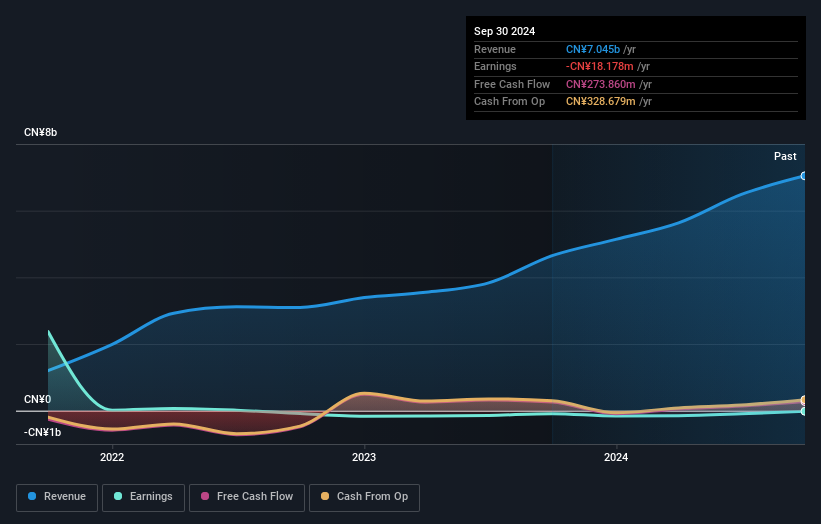Click the Revenue row label in tooltip

pos(495,49)
